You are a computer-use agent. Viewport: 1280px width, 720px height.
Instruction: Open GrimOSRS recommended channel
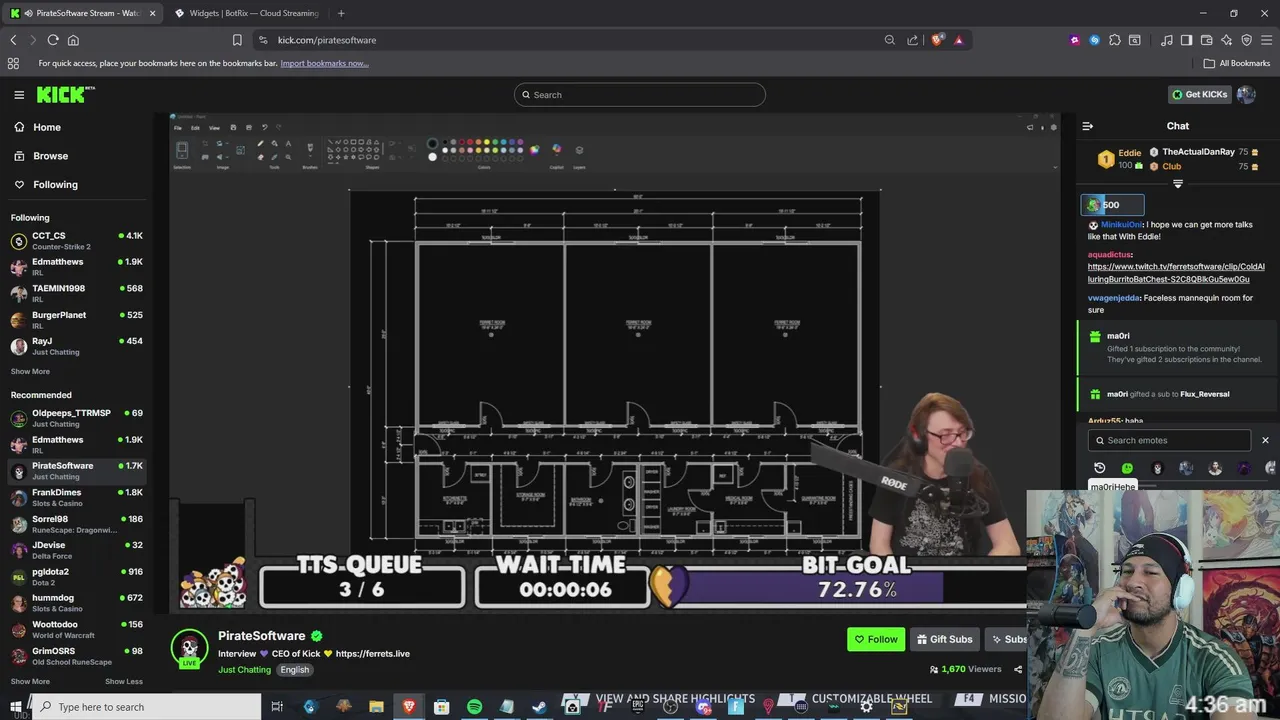pos(77,656)
